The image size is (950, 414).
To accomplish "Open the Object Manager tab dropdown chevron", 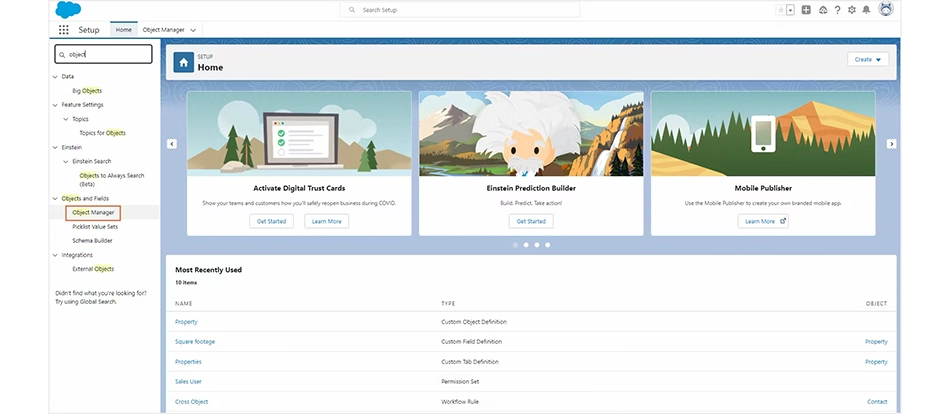I will coord(193,30).
